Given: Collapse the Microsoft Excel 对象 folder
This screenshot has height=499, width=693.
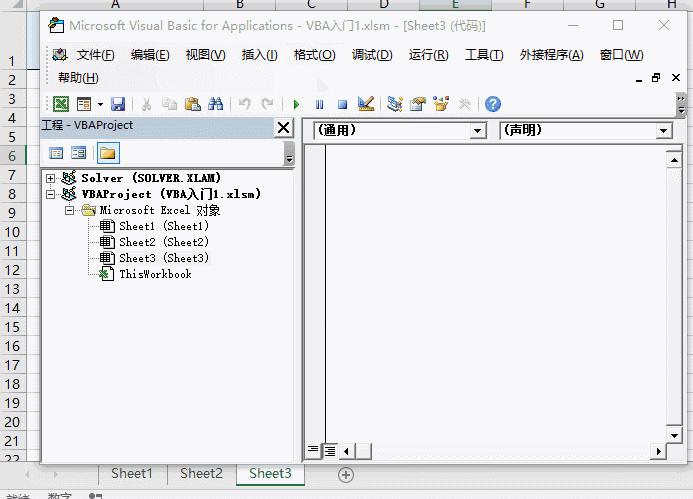Looking at the screenshot, I should tap(69, 210).
